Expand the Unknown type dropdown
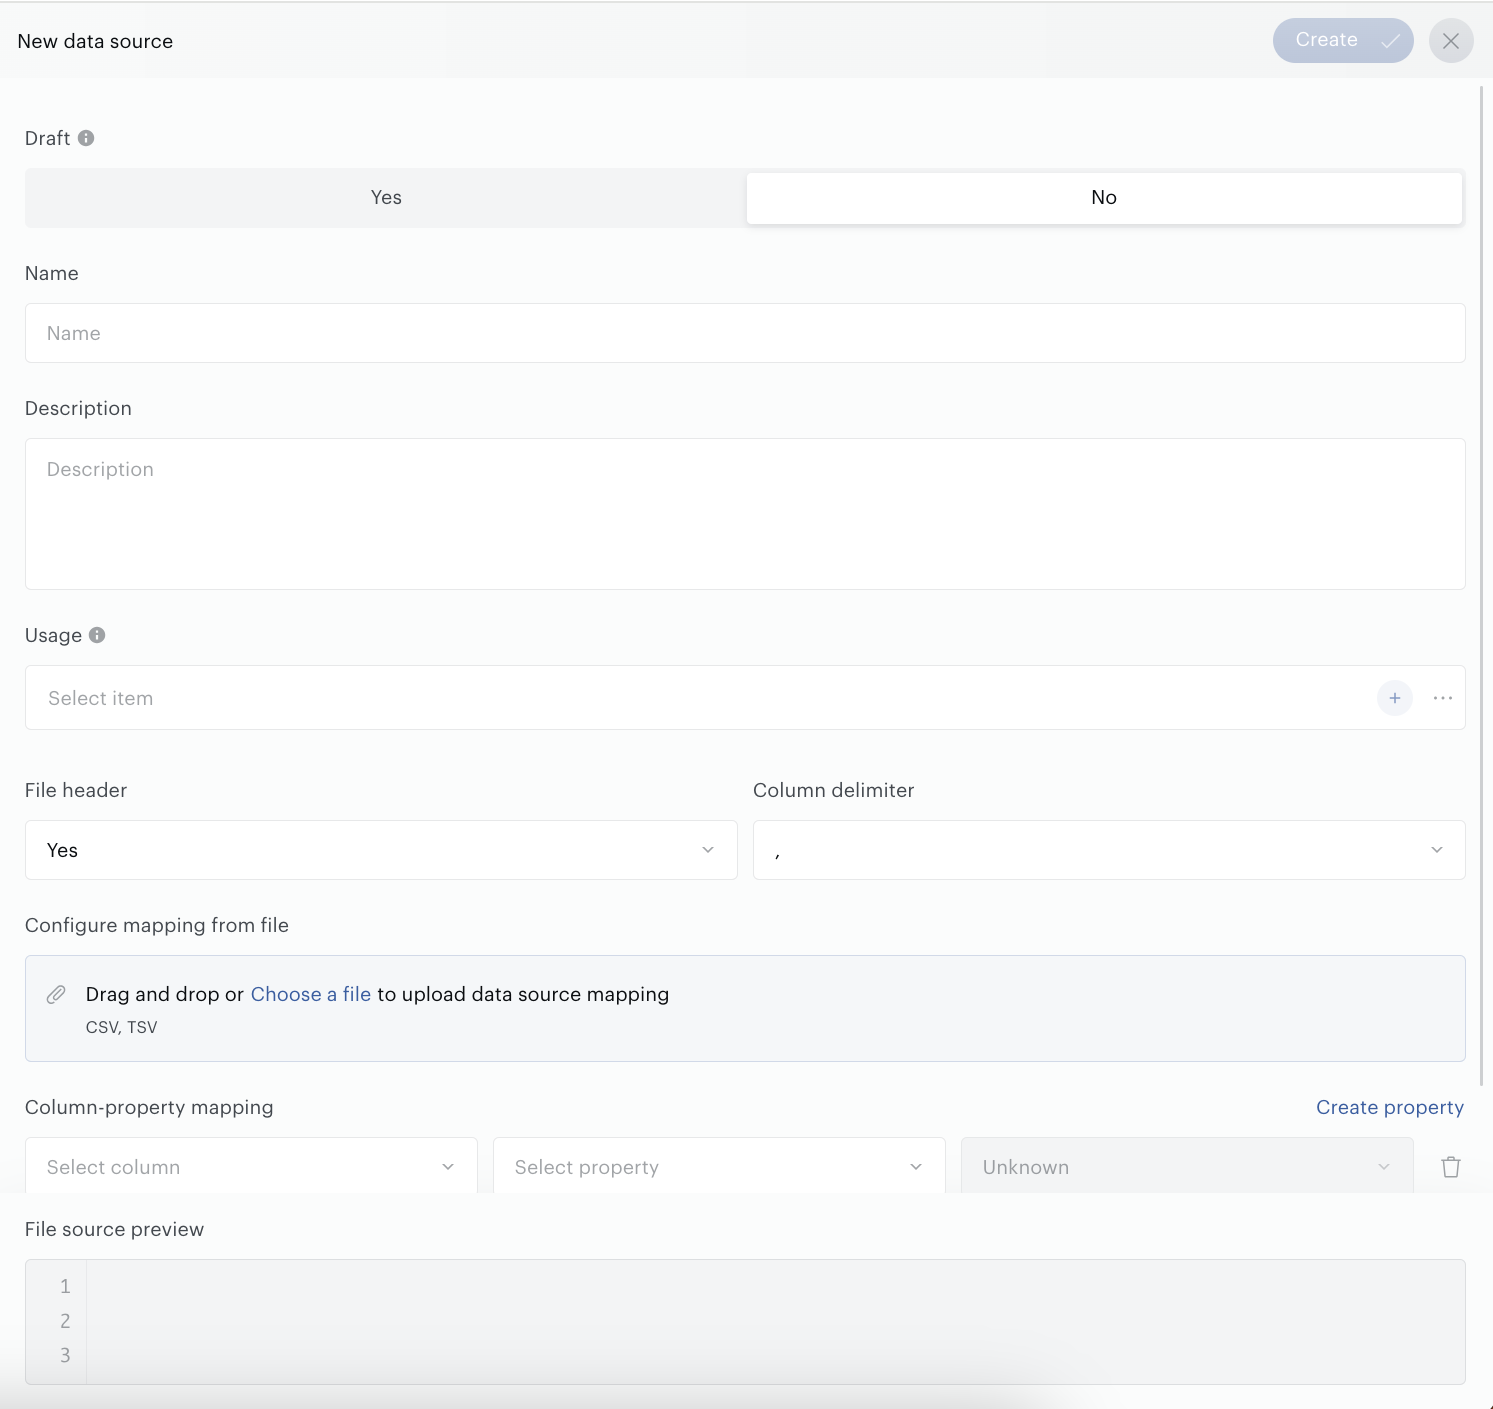This screenshot has width=1493, height=1409. pyautogui.click(x=1187, y=1167)
